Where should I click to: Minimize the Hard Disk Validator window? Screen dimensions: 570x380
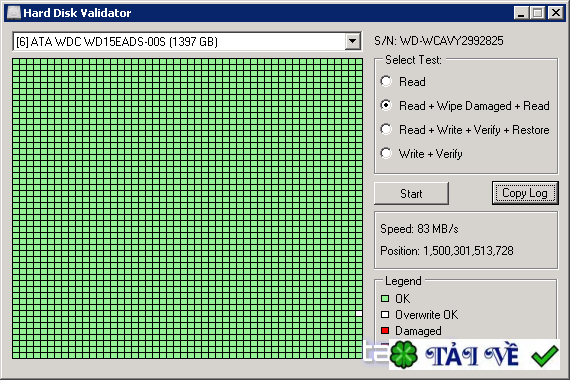point(521,13)
